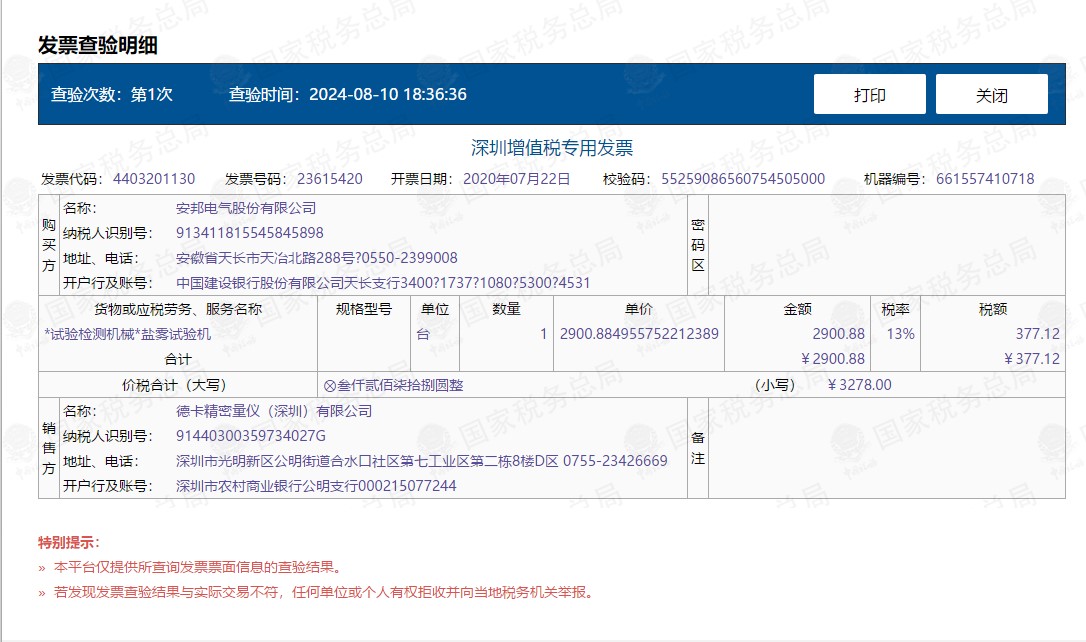The image size is (1086, 642).
Task: Select the 发票查验明细 page heading
Action: point(98,46)
